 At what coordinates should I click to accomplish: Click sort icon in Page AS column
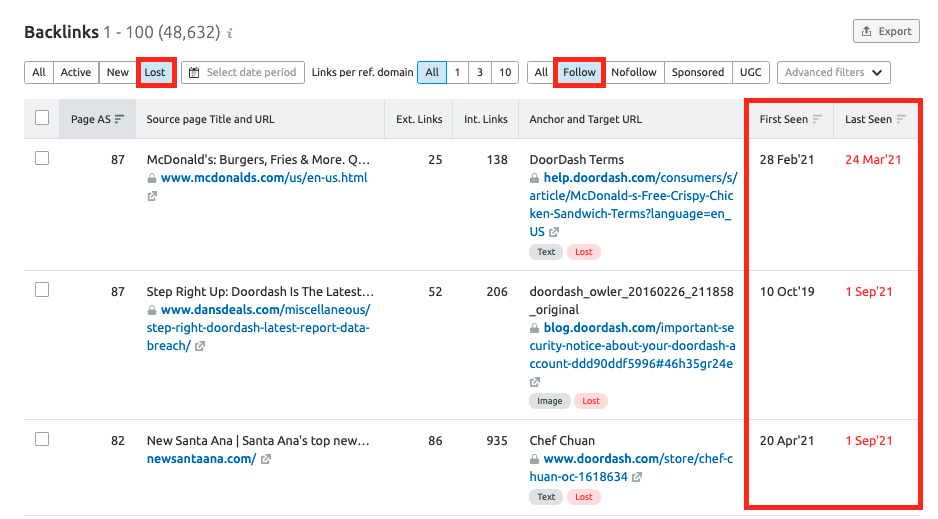[x=120, y=119]
